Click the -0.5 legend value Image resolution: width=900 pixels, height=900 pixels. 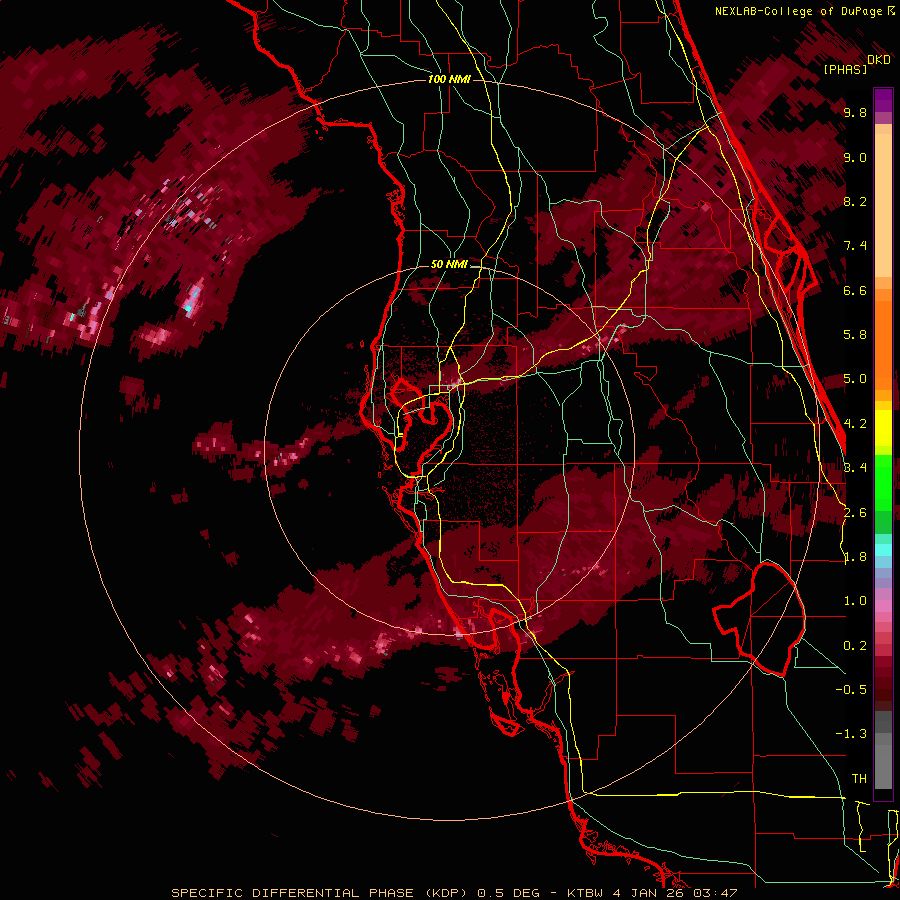[851, 690]
